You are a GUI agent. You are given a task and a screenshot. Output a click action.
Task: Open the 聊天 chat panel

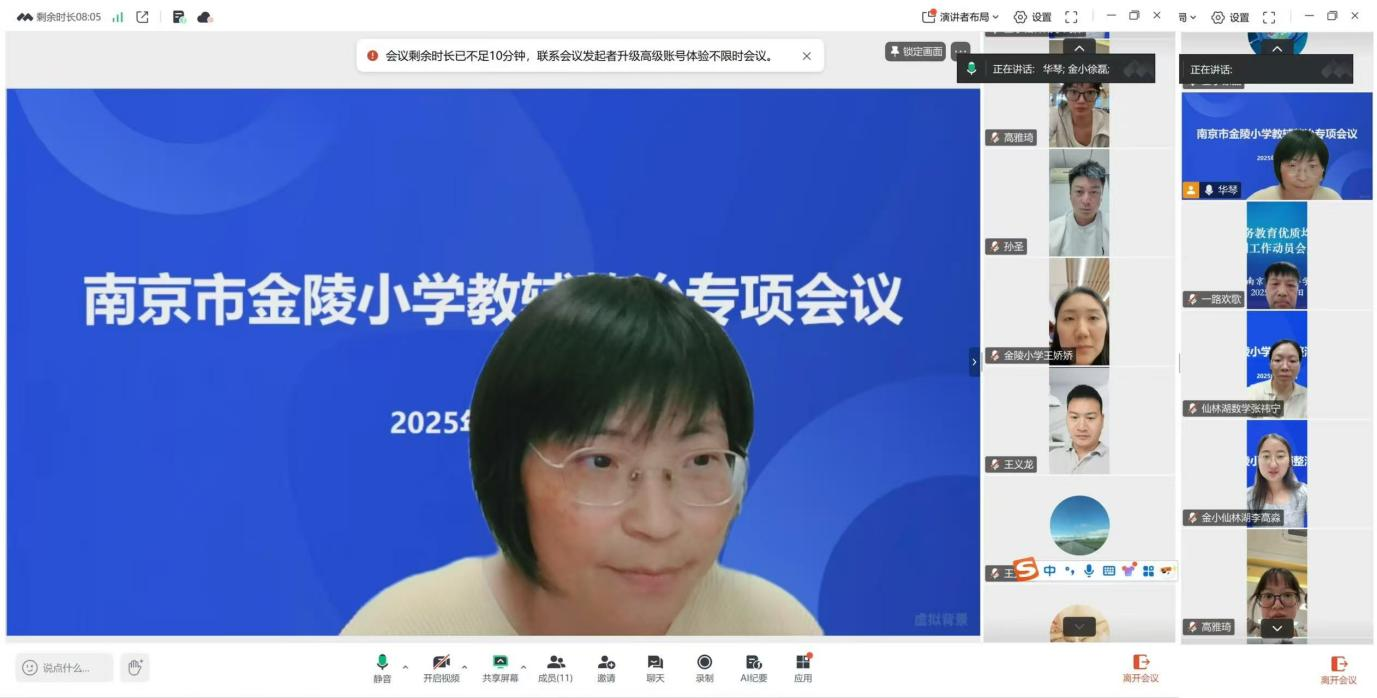(655, 667)
